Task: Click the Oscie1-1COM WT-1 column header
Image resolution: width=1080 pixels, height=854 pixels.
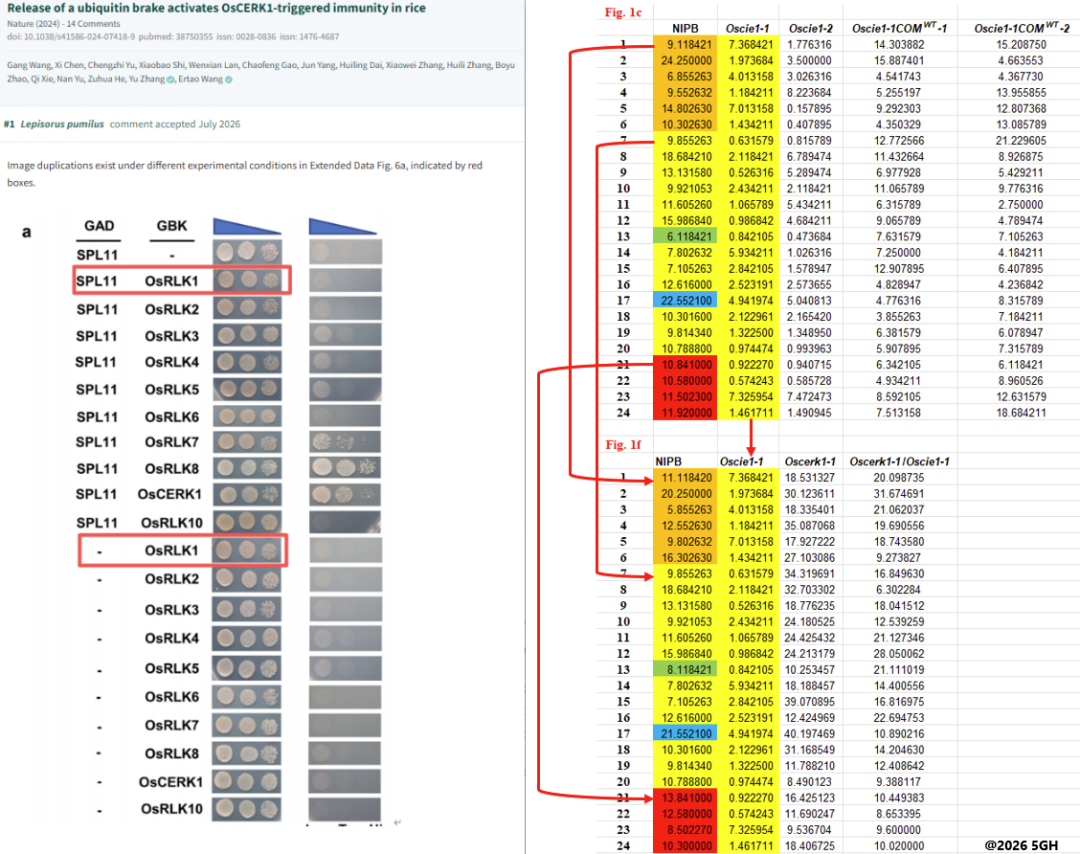Action: pos(900,28)
